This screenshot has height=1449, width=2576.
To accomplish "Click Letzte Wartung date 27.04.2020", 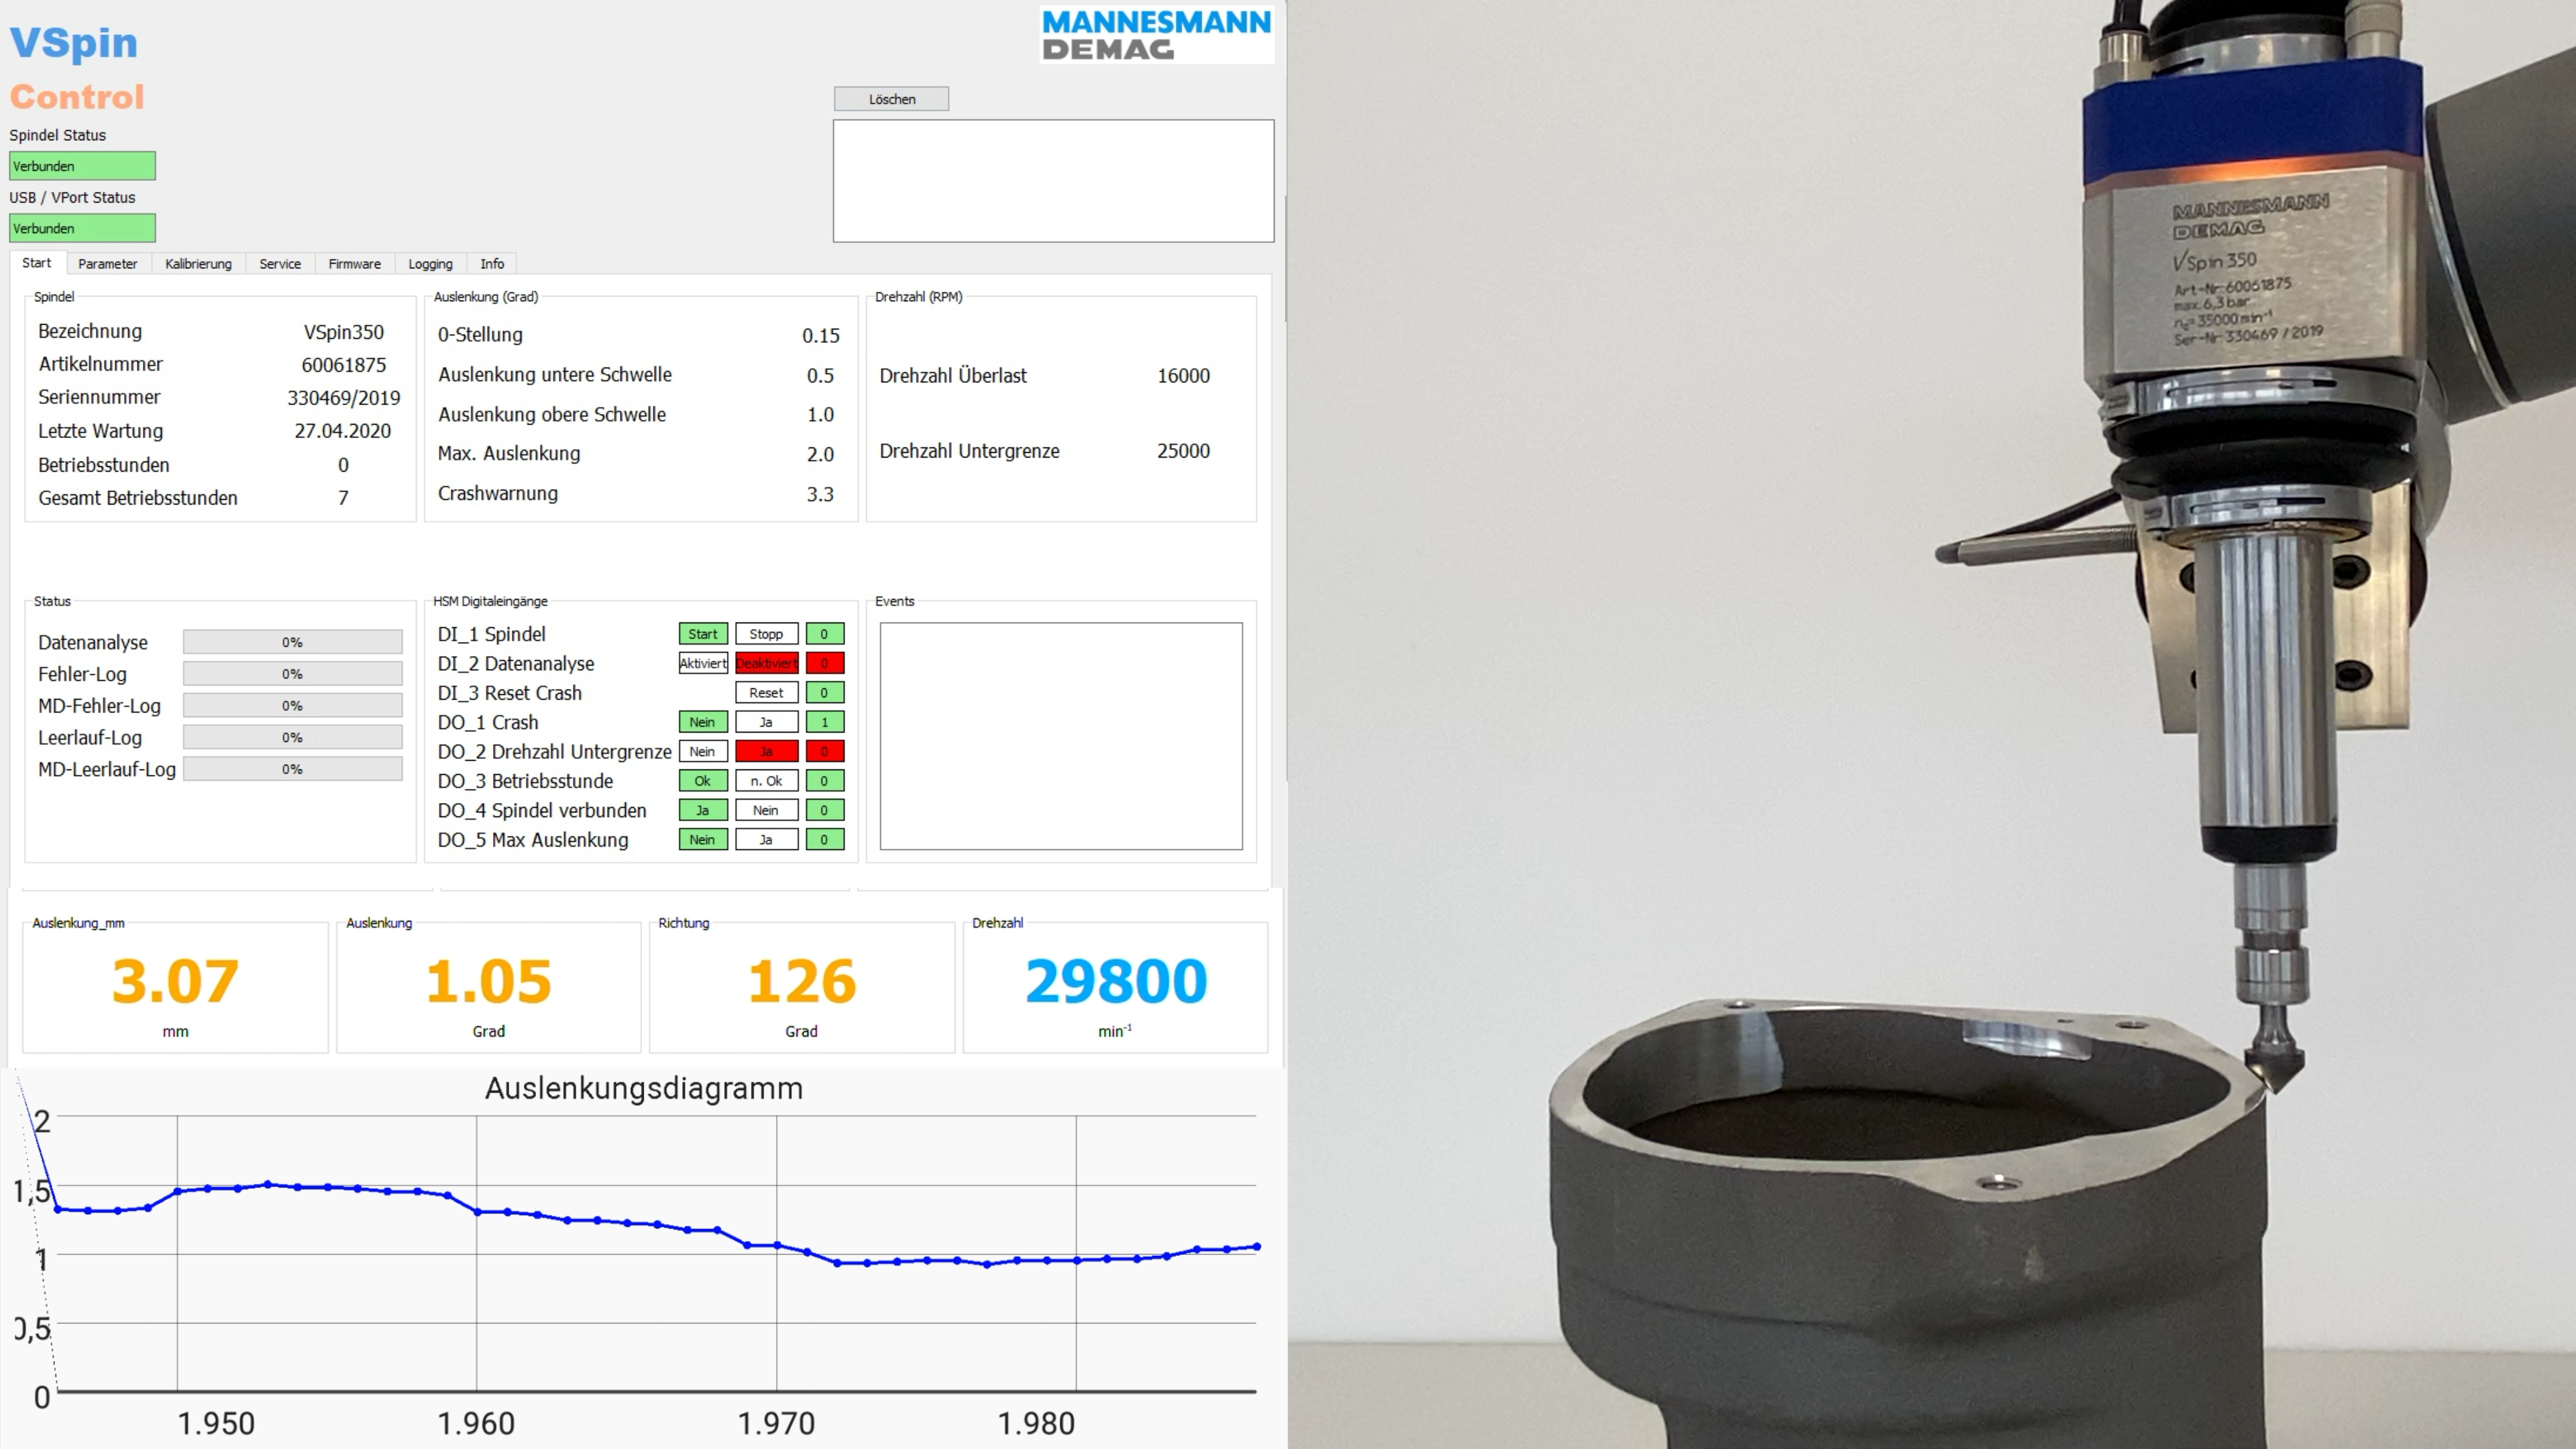I will (343, 431).
